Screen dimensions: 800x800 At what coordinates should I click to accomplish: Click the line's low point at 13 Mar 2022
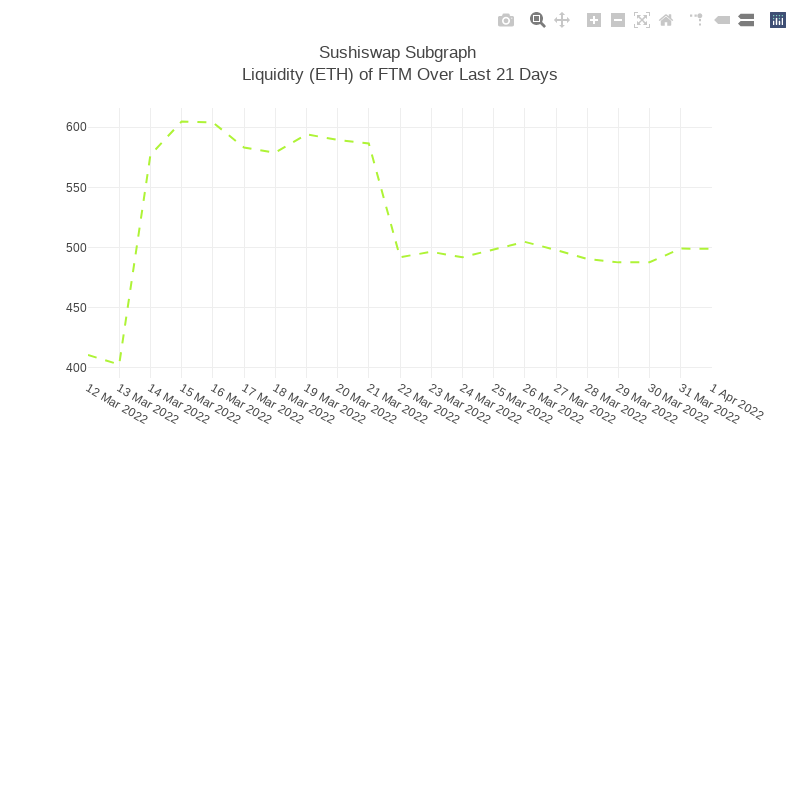119,363
